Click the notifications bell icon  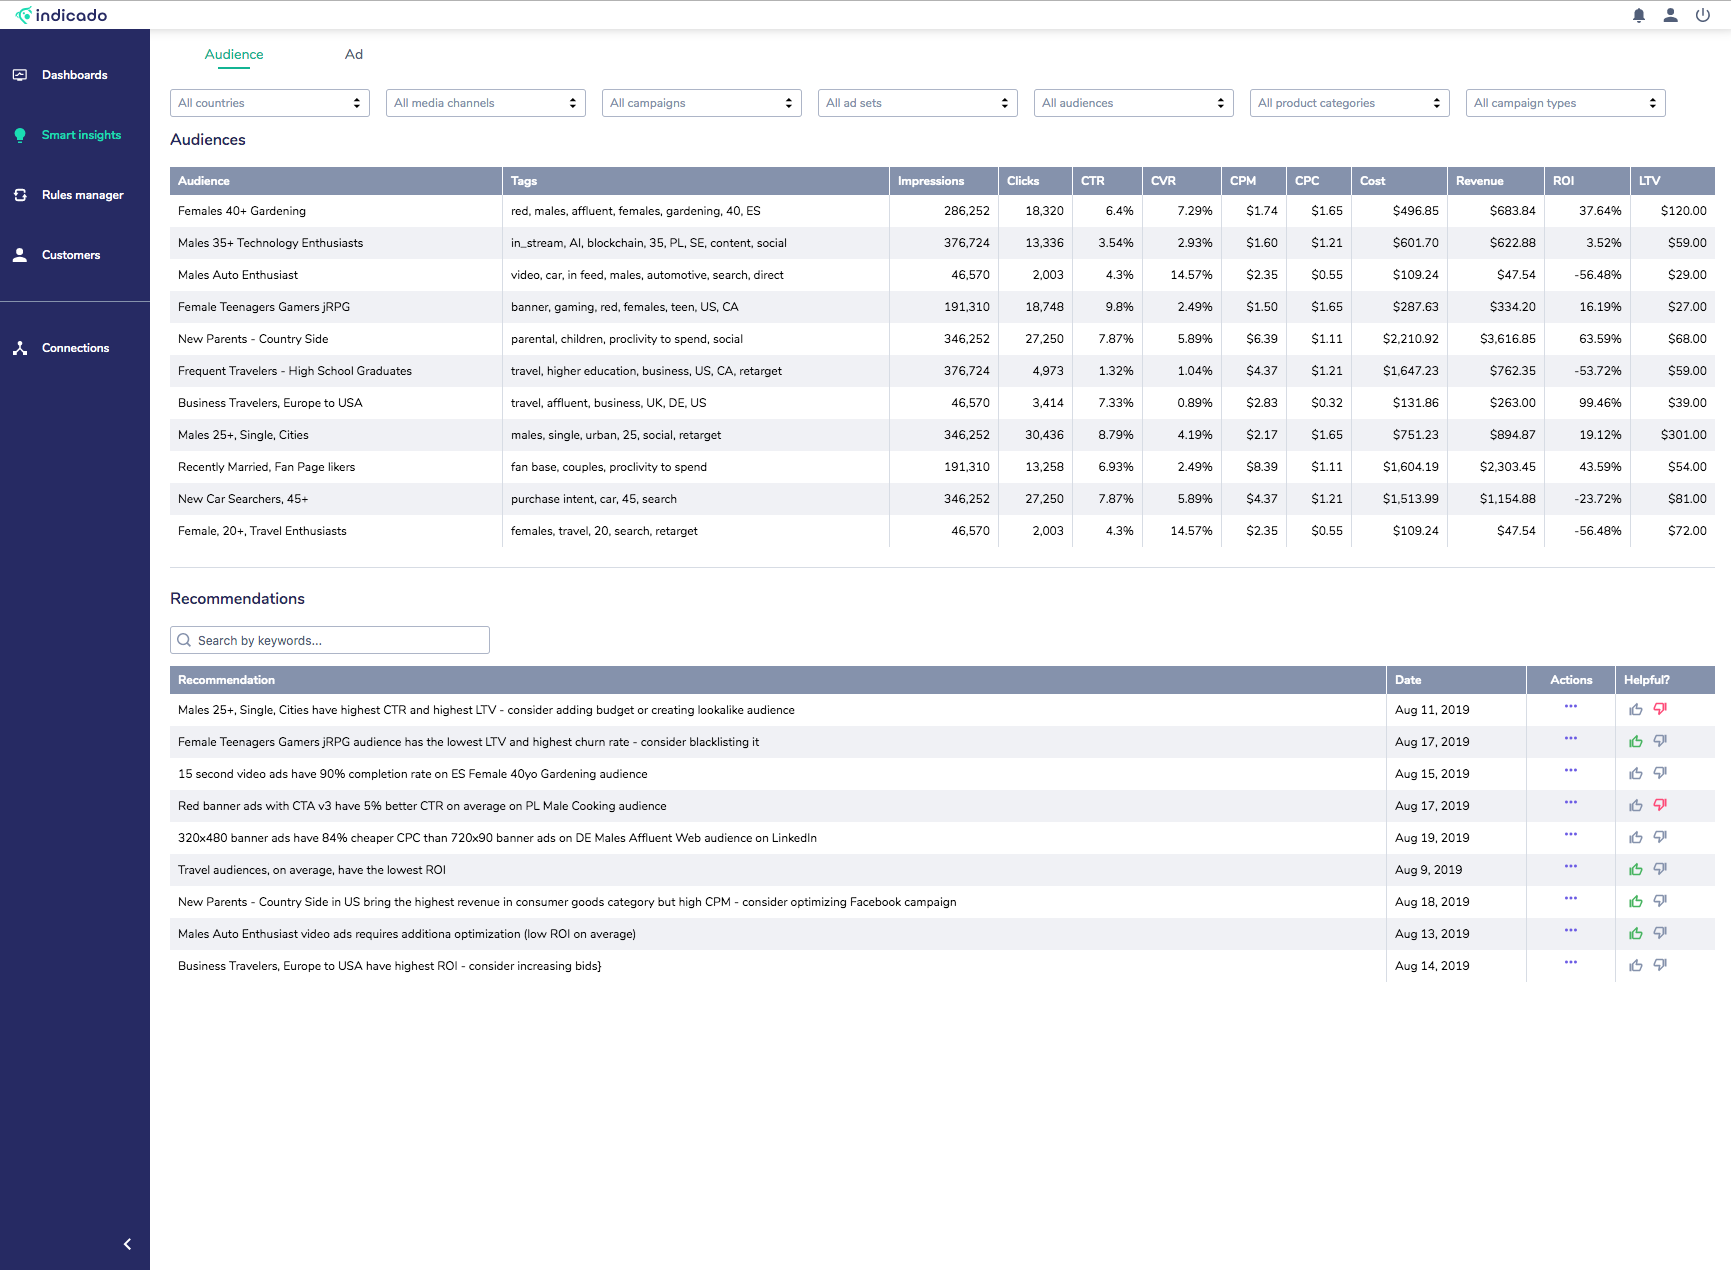1639,15
